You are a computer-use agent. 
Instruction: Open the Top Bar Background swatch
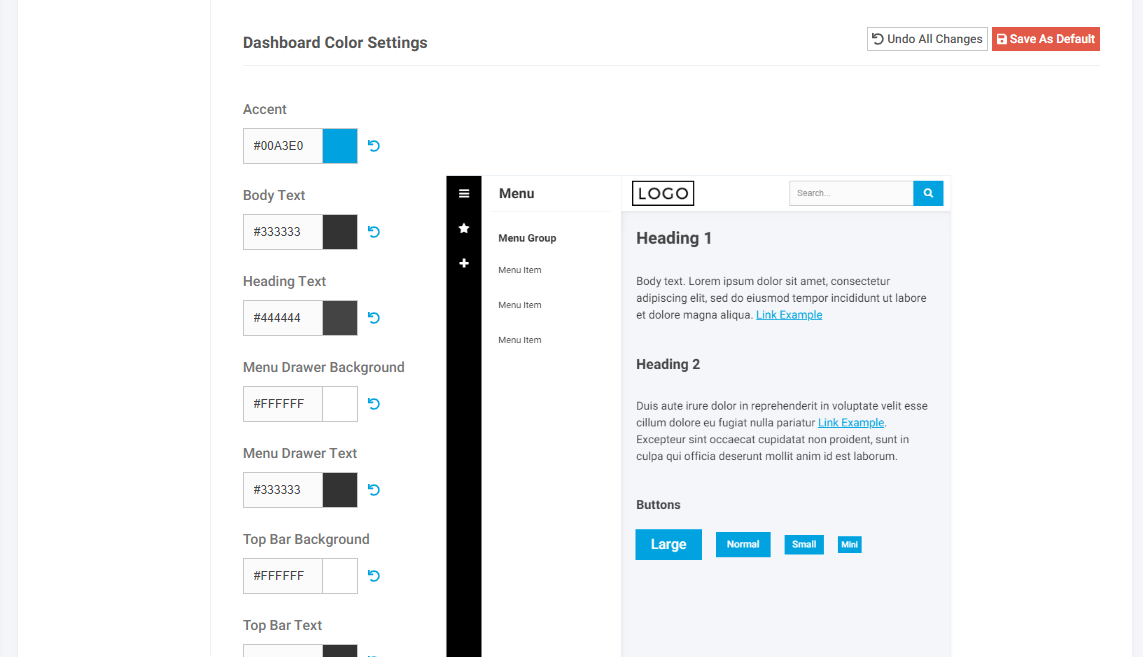340,576
